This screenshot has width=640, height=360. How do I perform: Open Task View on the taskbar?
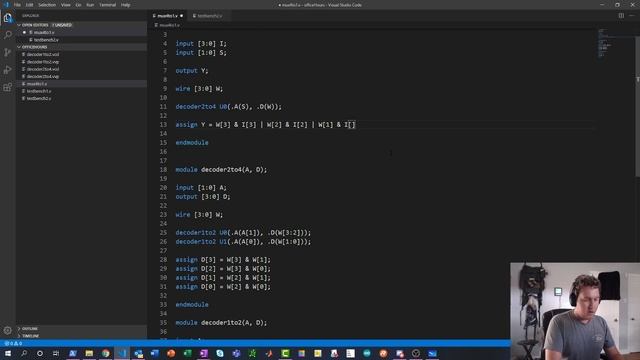tap(56, 353)
